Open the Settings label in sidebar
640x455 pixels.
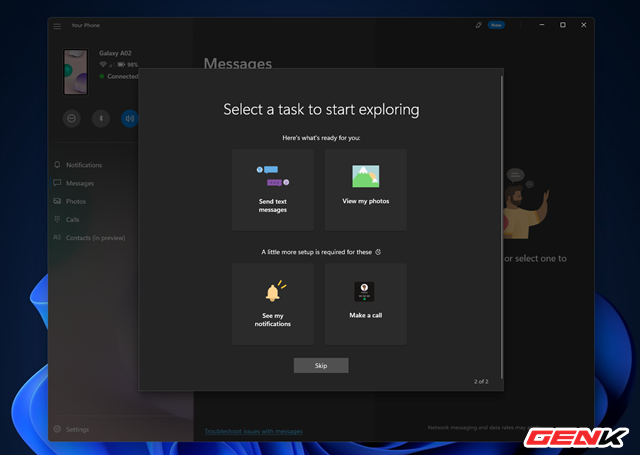(78, 429)
